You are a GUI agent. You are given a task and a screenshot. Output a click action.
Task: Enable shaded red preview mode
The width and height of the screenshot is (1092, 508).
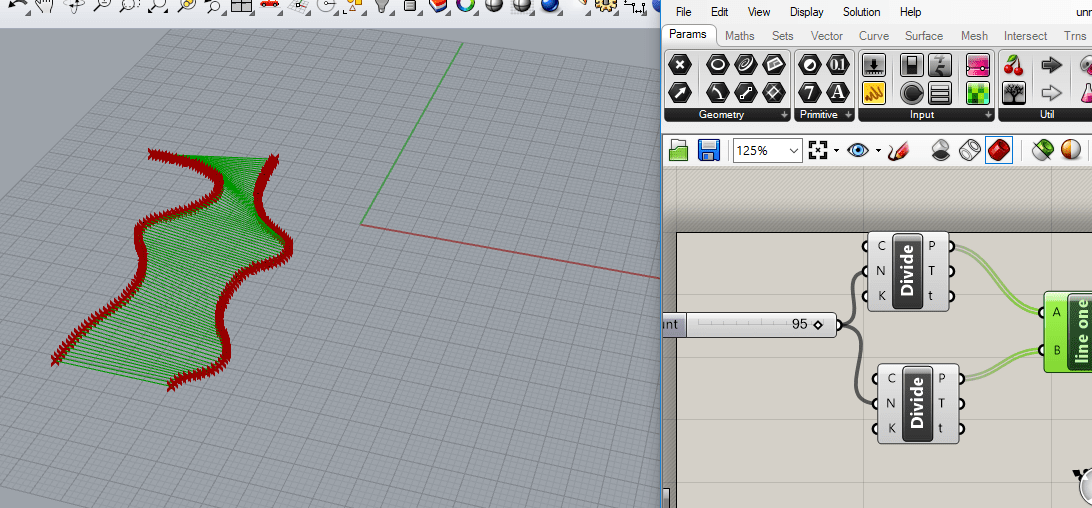point(999,150)
